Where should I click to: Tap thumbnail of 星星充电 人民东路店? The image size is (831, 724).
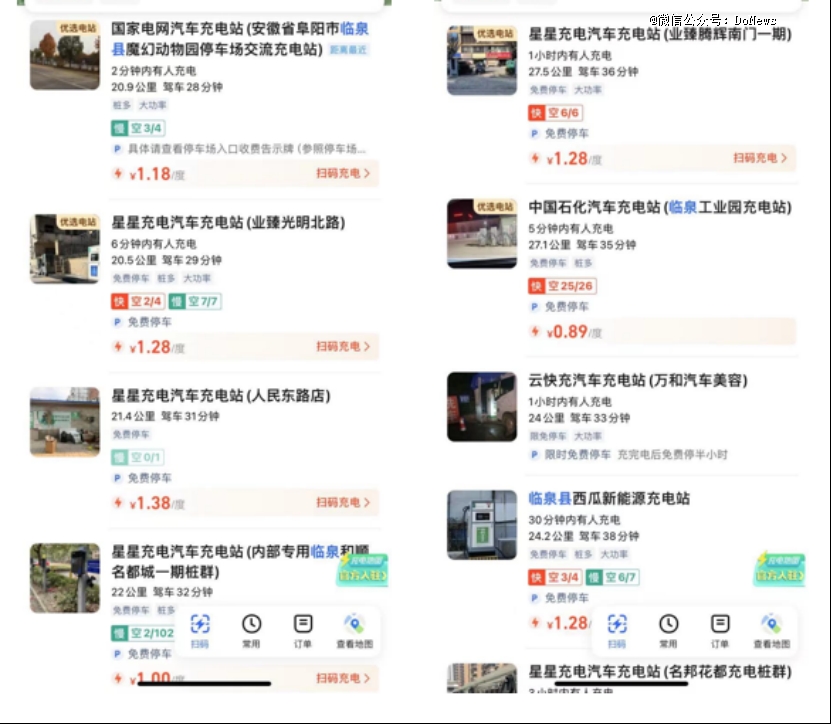tap(65, 422)
